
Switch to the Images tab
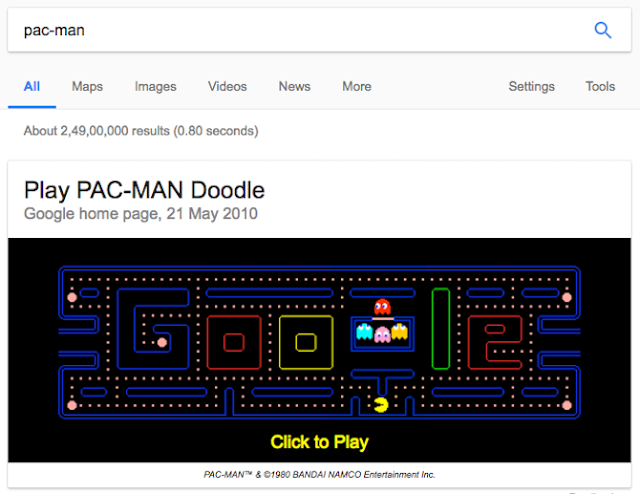coord(156,87)
